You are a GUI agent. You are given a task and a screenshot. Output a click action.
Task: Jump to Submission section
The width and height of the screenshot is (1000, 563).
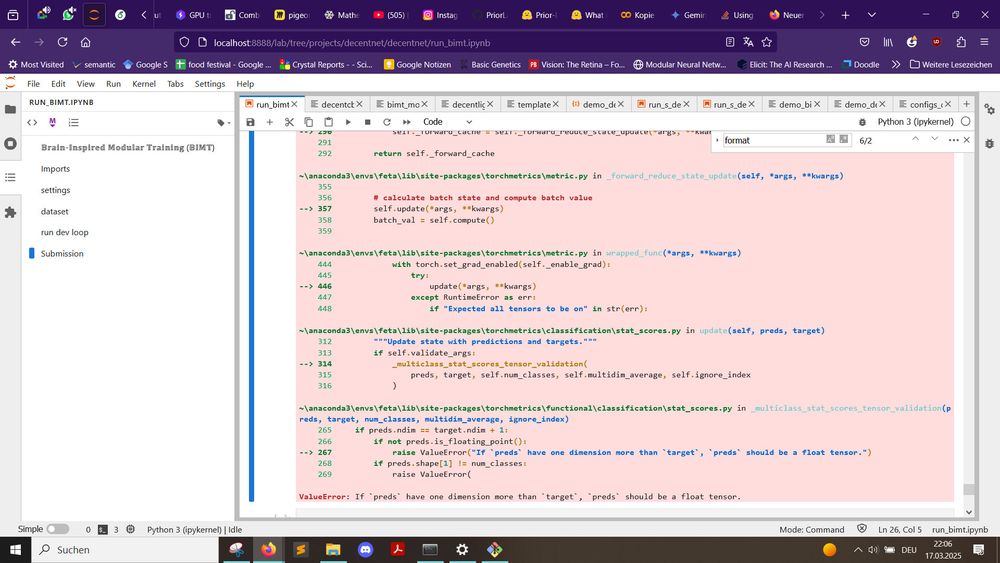[x=62, y=253]
